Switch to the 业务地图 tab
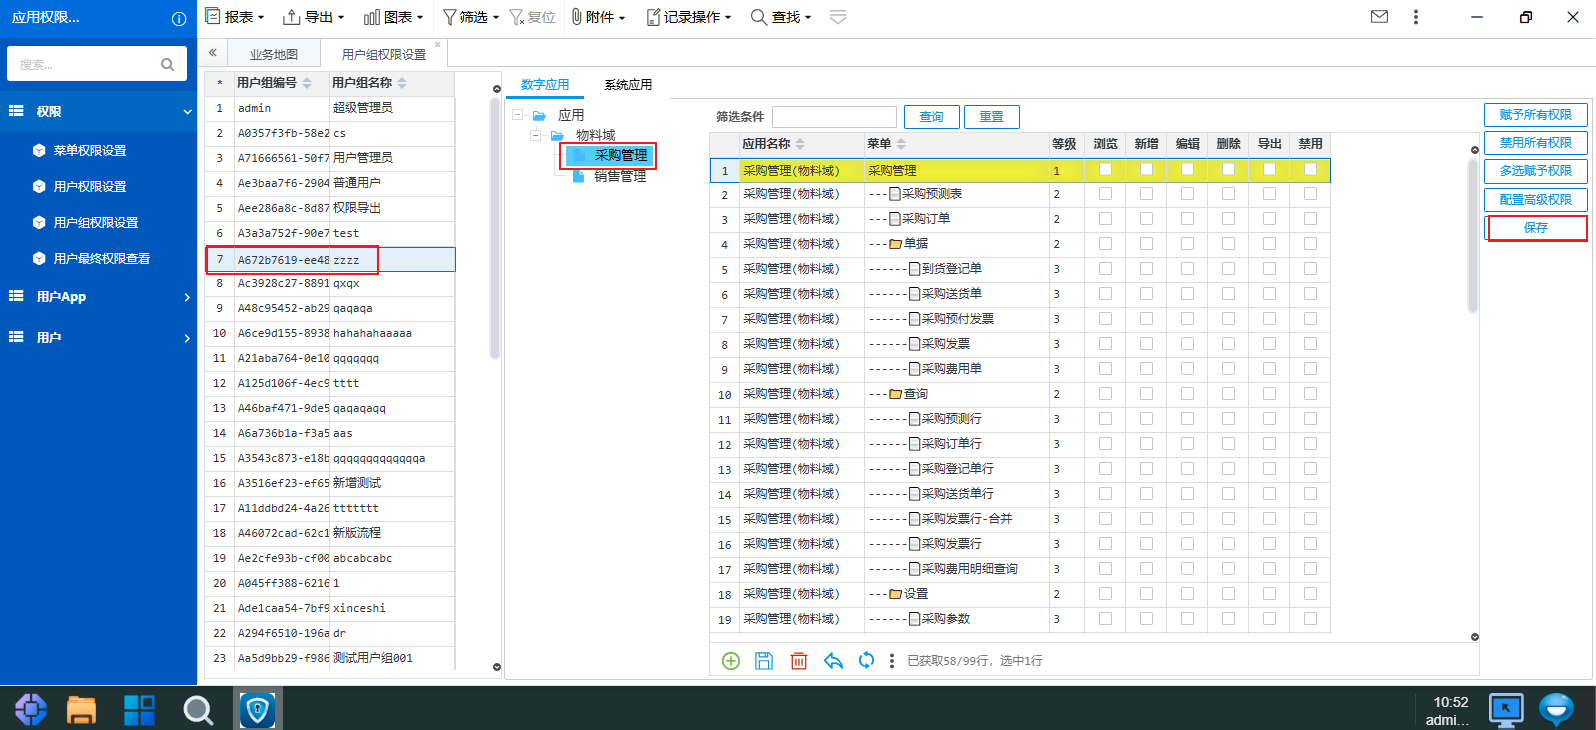The height and width of the screenshot is (730, 1596). coord(274,54)
